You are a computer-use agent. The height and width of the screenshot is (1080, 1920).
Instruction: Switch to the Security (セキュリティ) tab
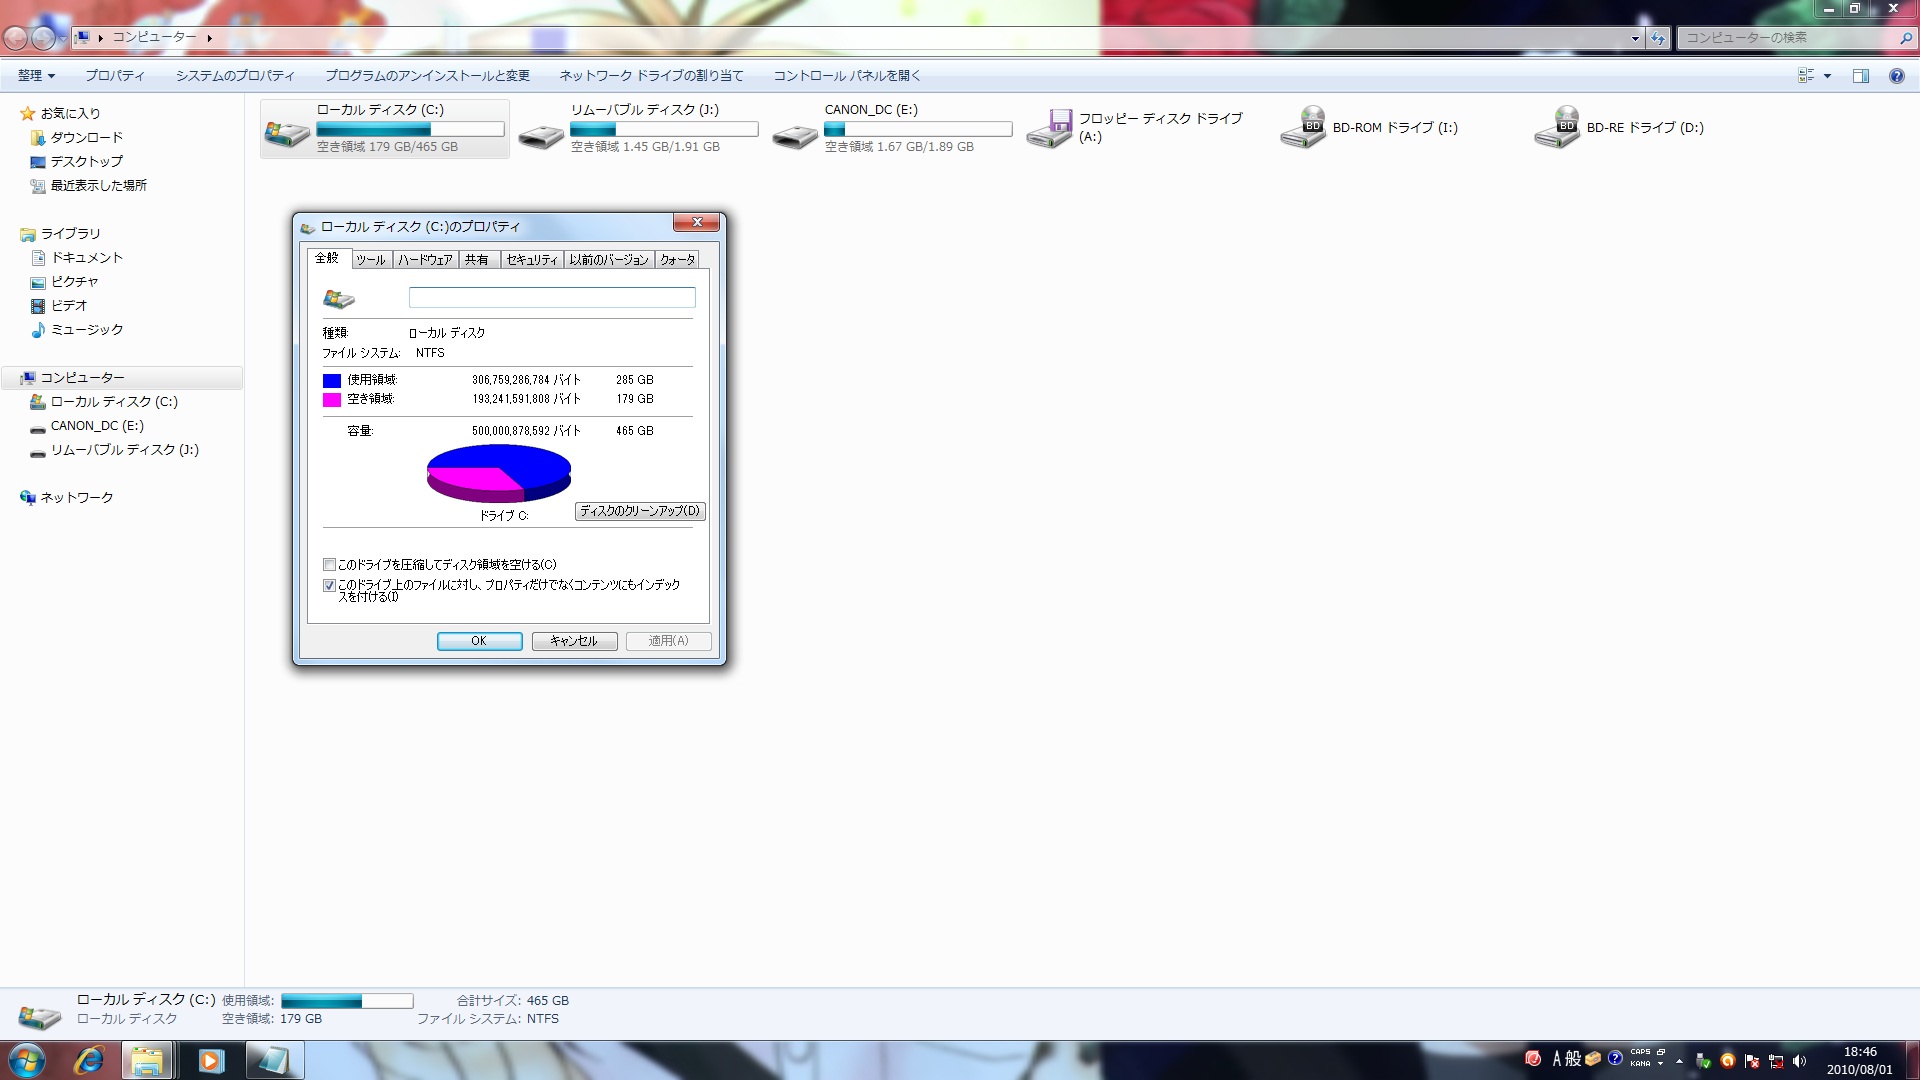tap(531, 260)
